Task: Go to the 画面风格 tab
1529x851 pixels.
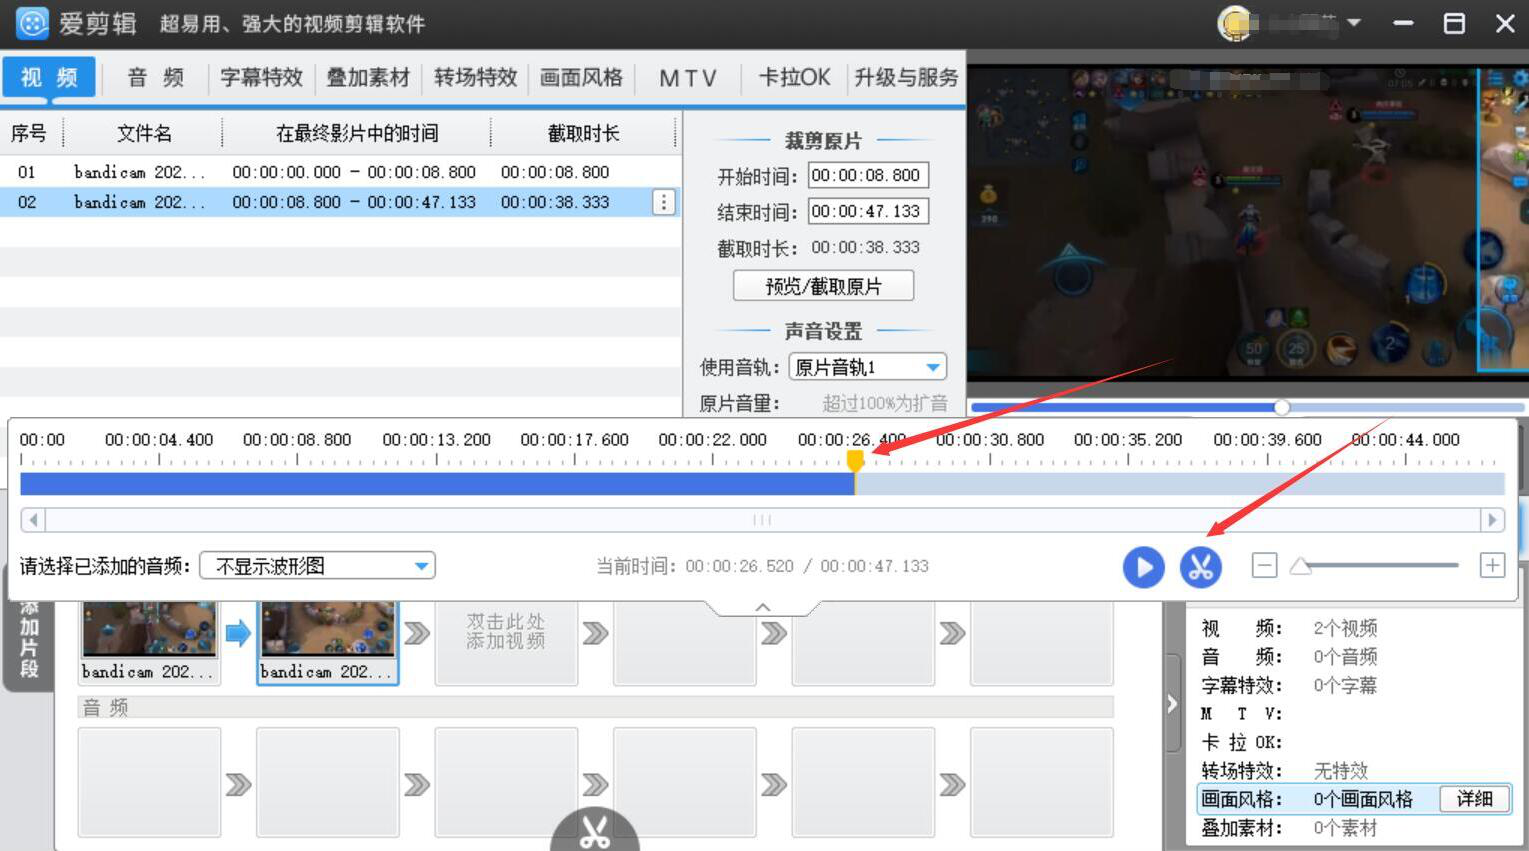Action: [581, 77]
